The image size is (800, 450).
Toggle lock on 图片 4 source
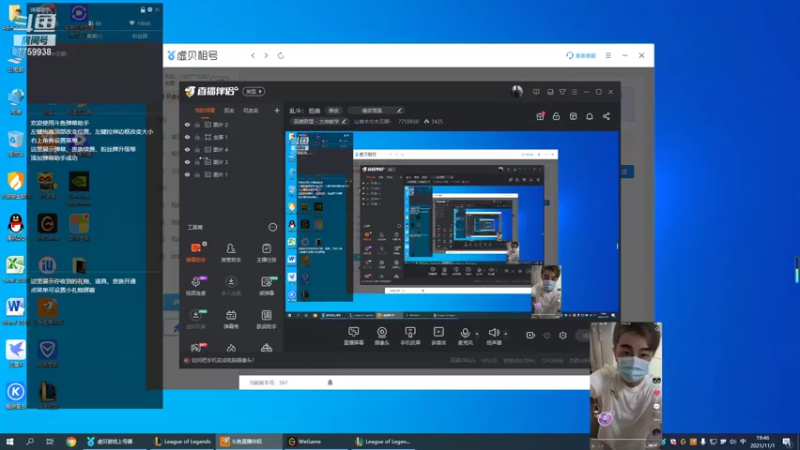click(197, 149)
